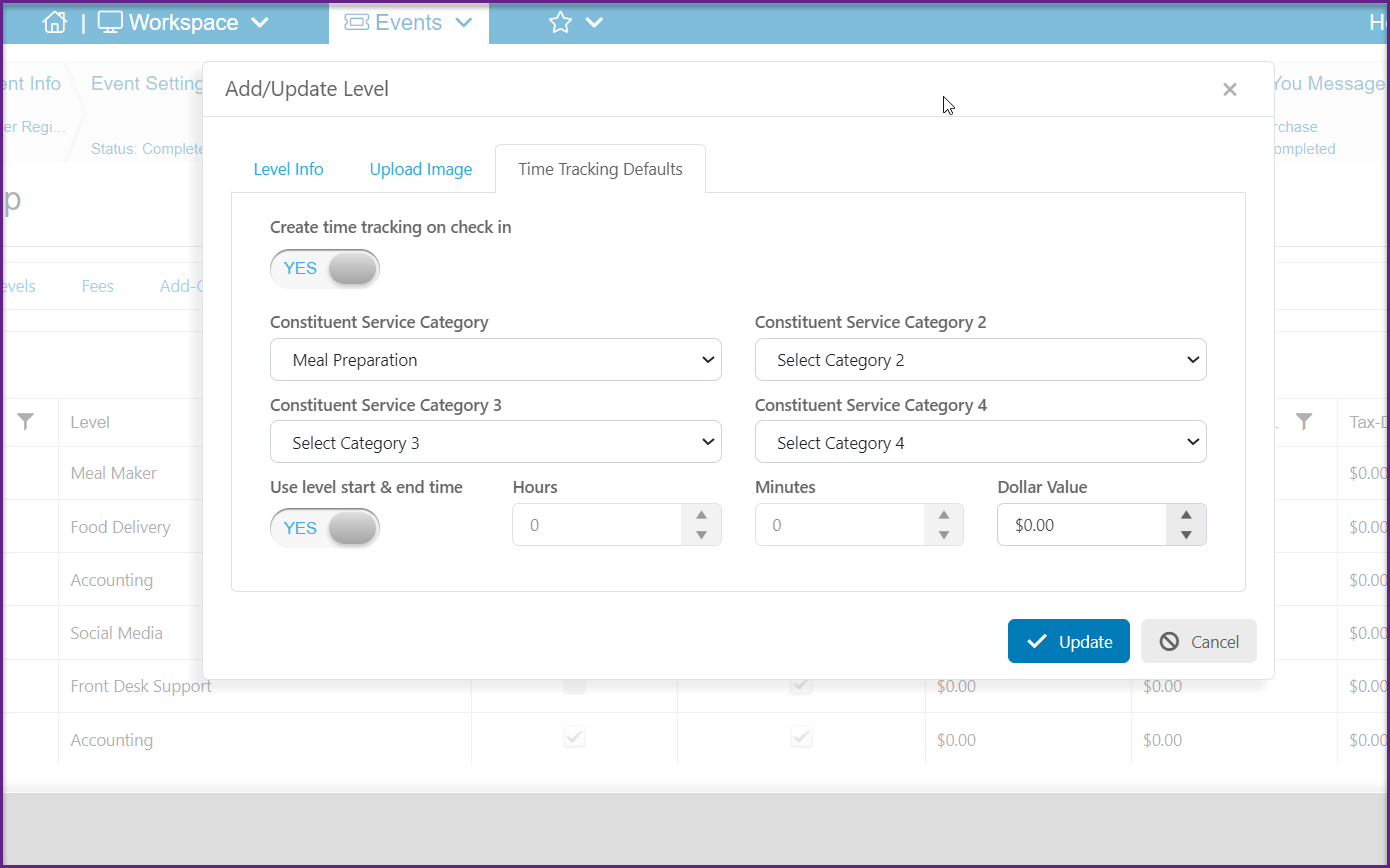This screenshot has height=868, width=1390.
Task: Click the Dollar Value input field
Action: coord(1082,524)
